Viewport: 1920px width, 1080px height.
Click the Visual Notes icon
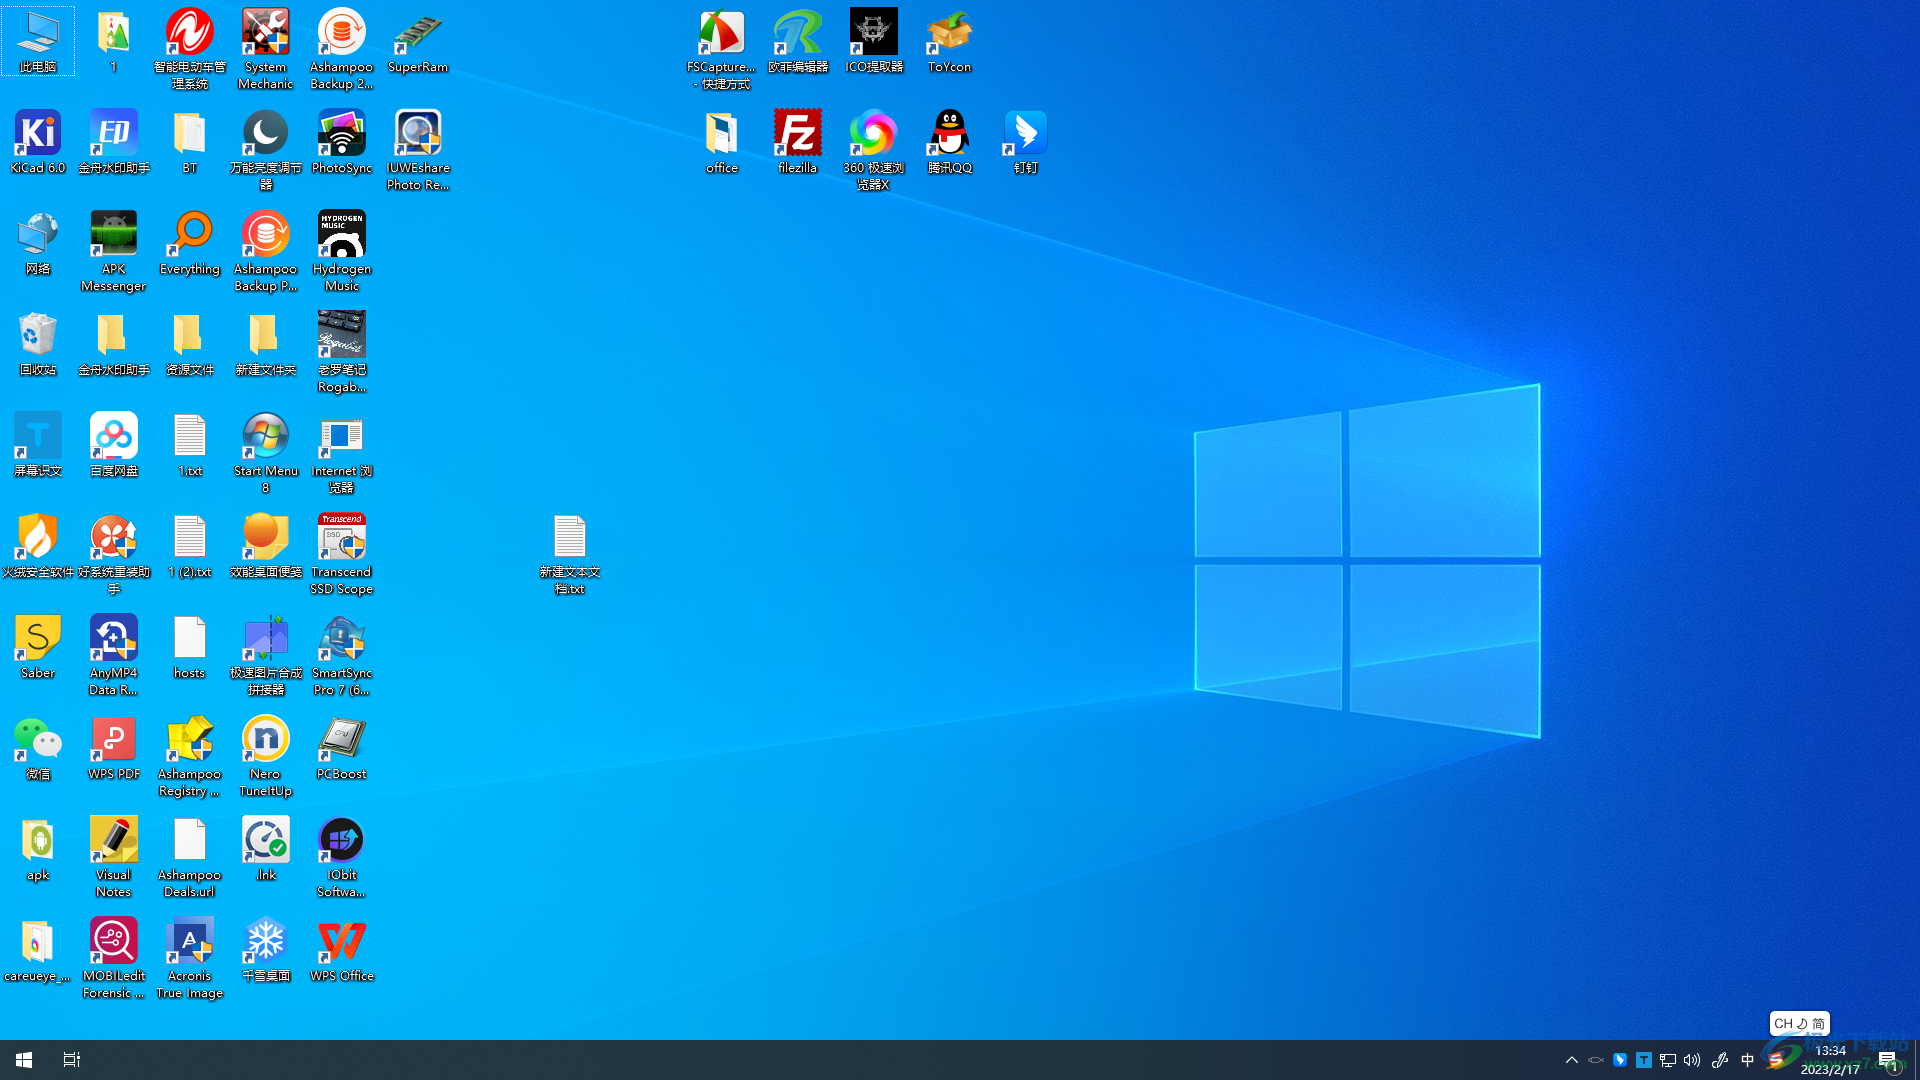tap(114, 857)
